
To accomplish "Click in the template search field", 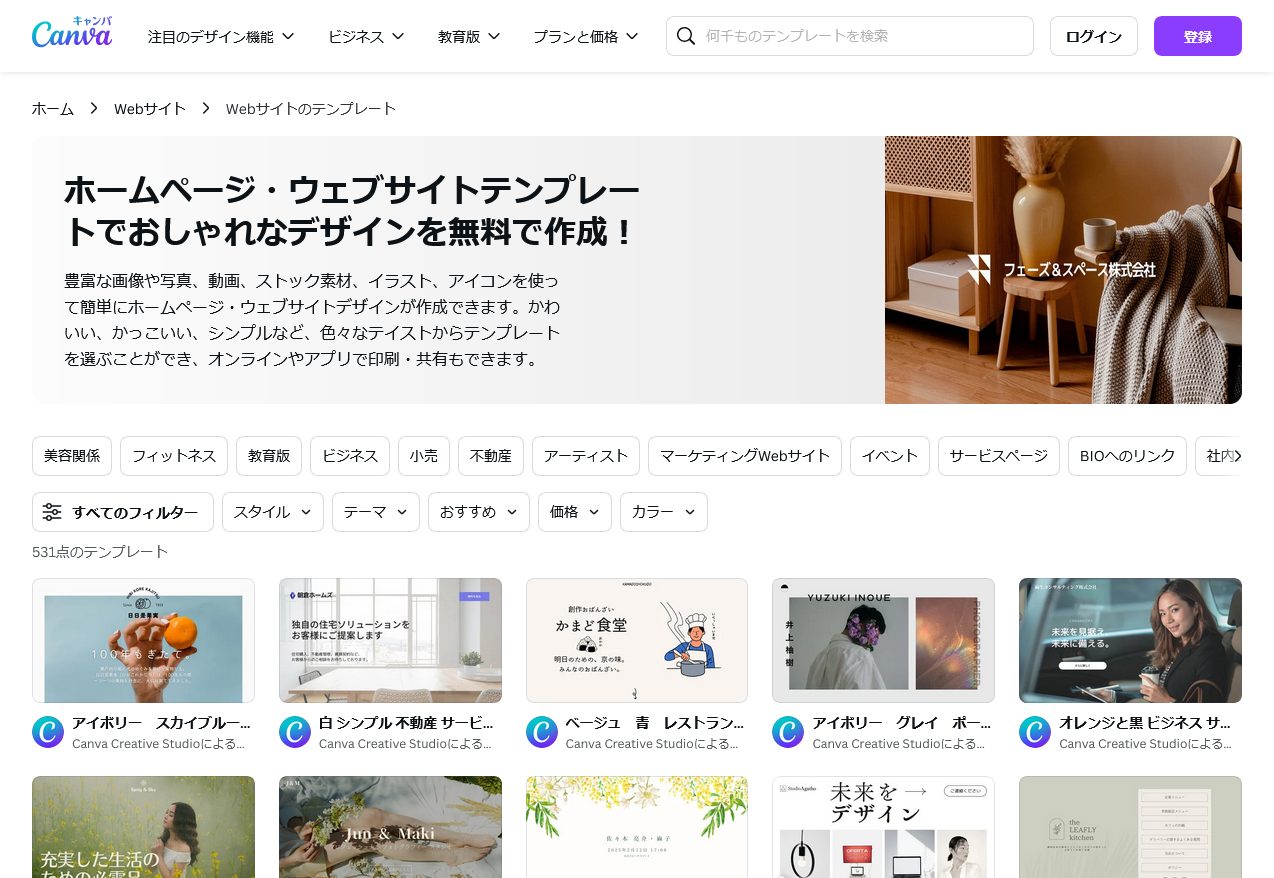I will (x=850, y=36).
